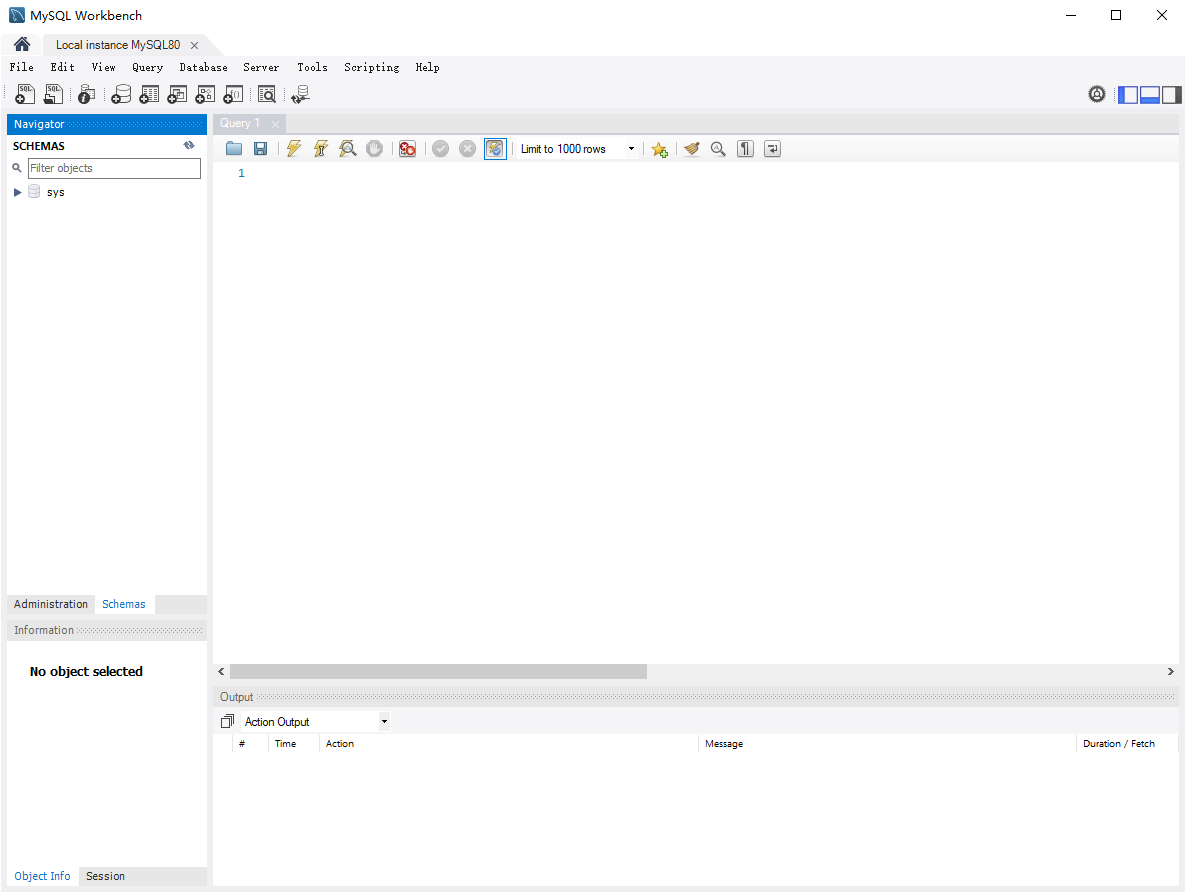
Task: Save current statement to snippets star icon
Action: pos(660,150)
